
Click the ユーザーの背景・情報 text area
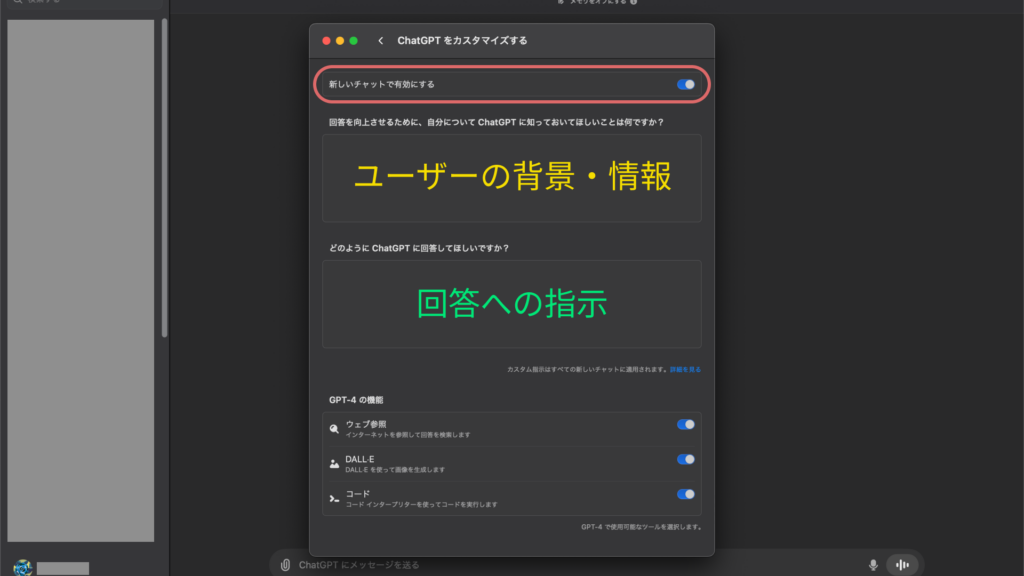[512, 177]
